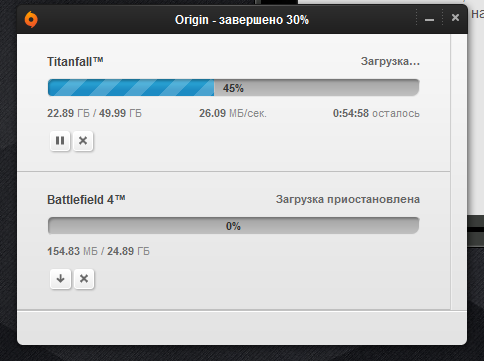Click the 0:54:58 осталось time remaining
The height and width of the screenshot is (361, 484).
(376, 113)
